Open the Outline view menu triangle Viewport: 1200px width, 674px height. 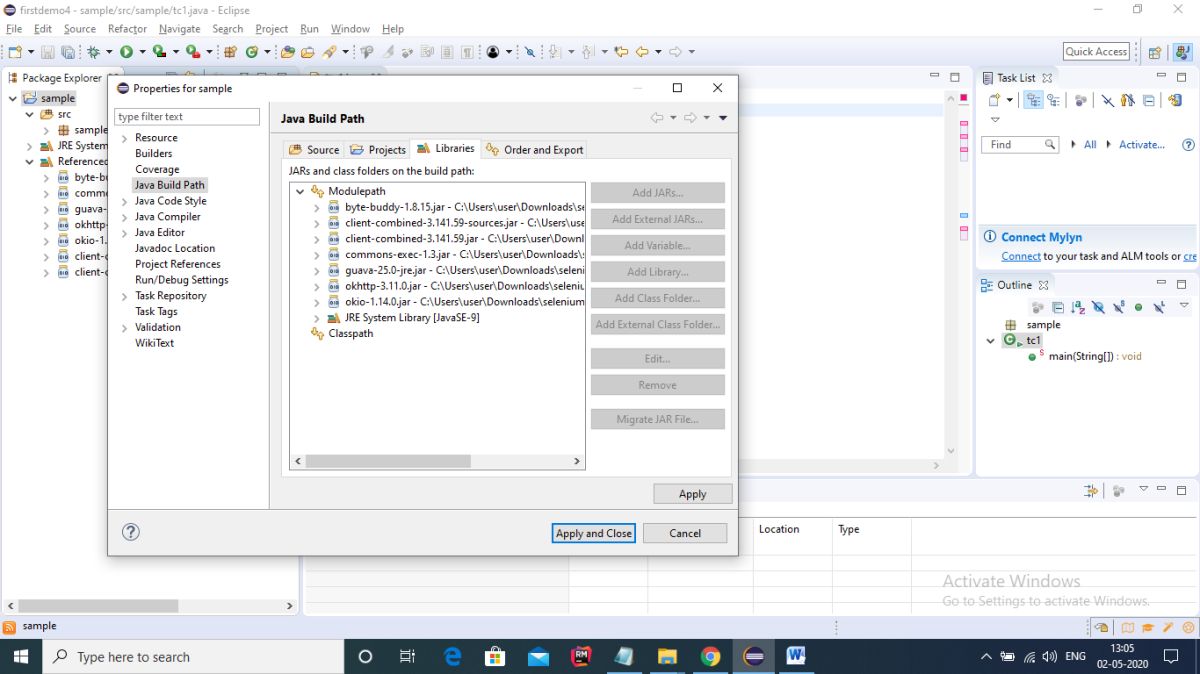click(1184, 306)
